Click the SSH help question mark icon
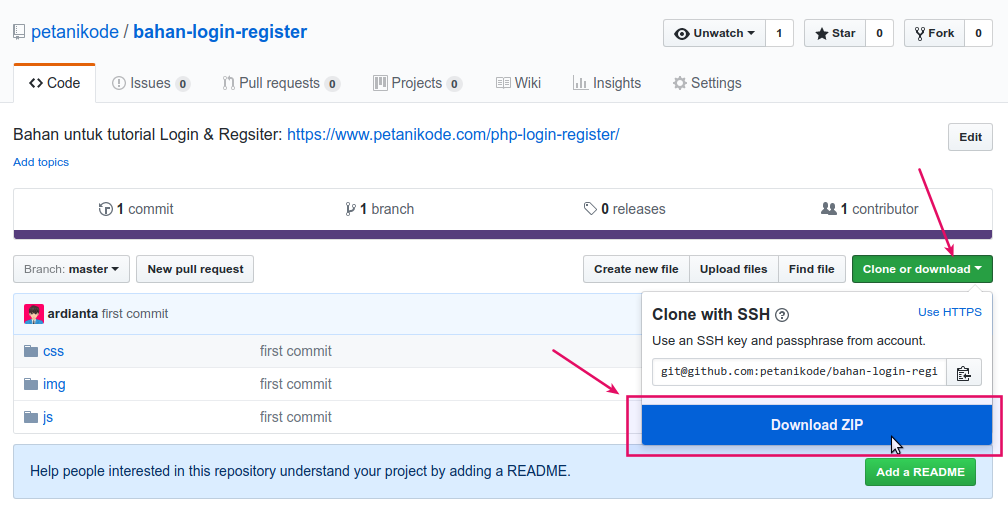This screenshot has height=527, width=1008. click(782, 315)
